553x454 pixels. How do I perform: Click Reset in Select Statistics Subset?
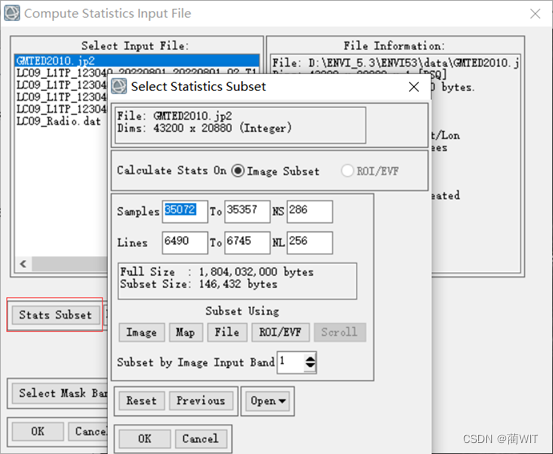(141, 401)
